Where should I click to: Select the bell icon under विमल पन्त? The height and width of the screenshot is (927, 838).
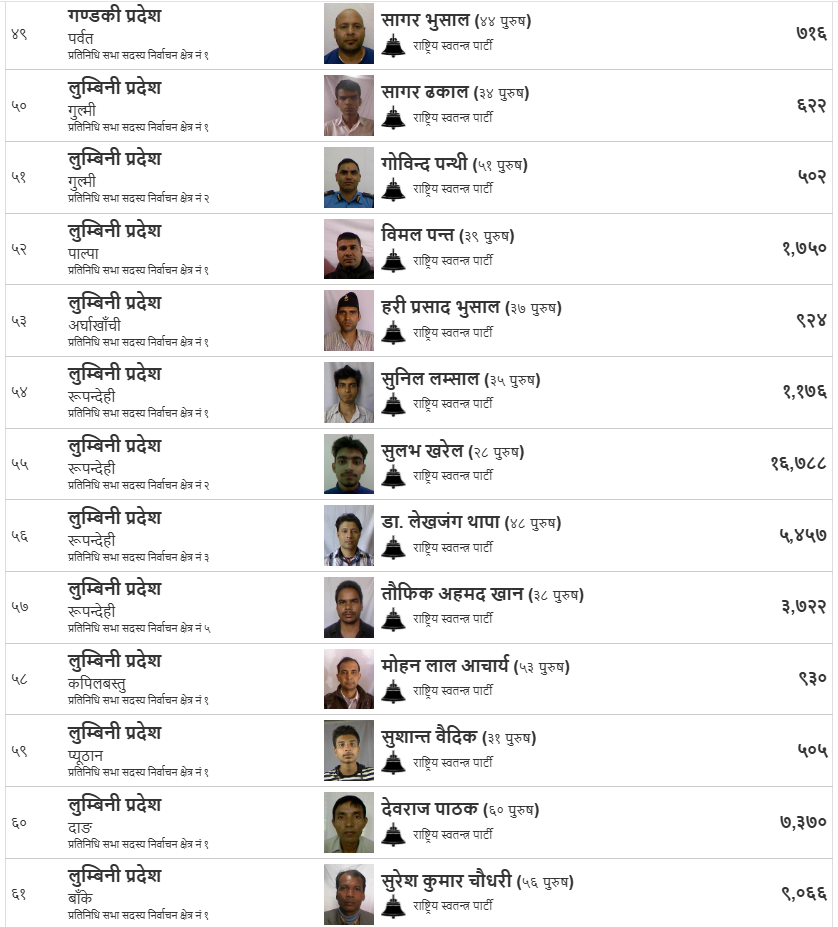(x=393, y=261)
